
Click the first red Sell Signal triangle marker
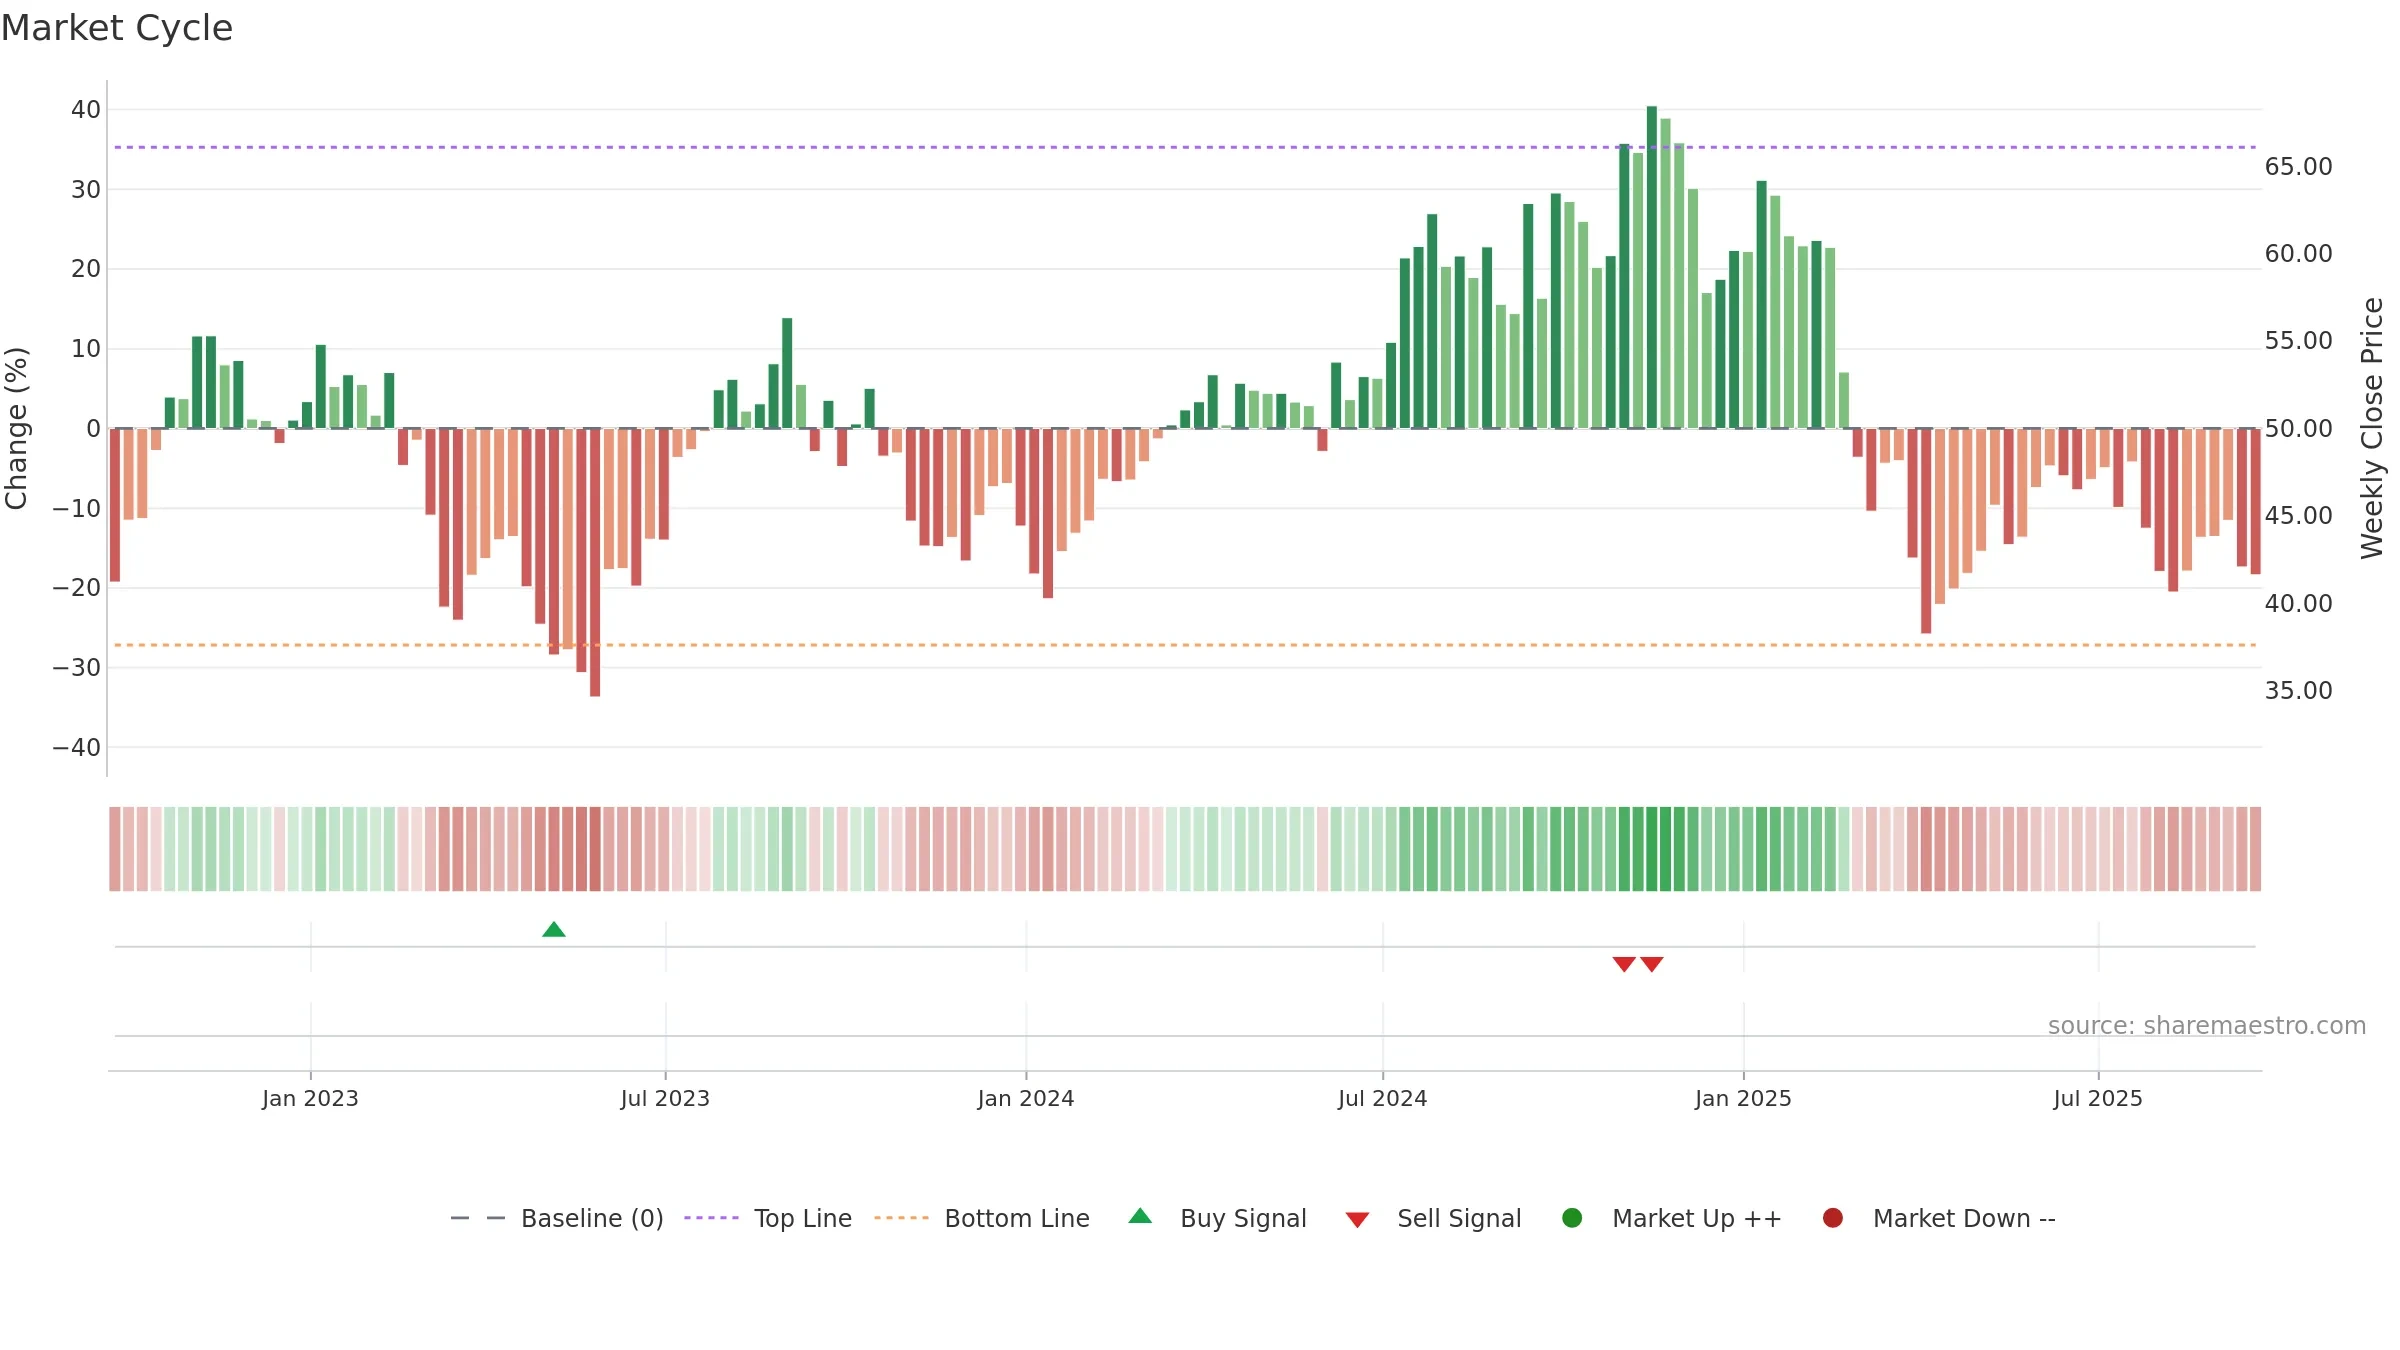coord(1624,964)
